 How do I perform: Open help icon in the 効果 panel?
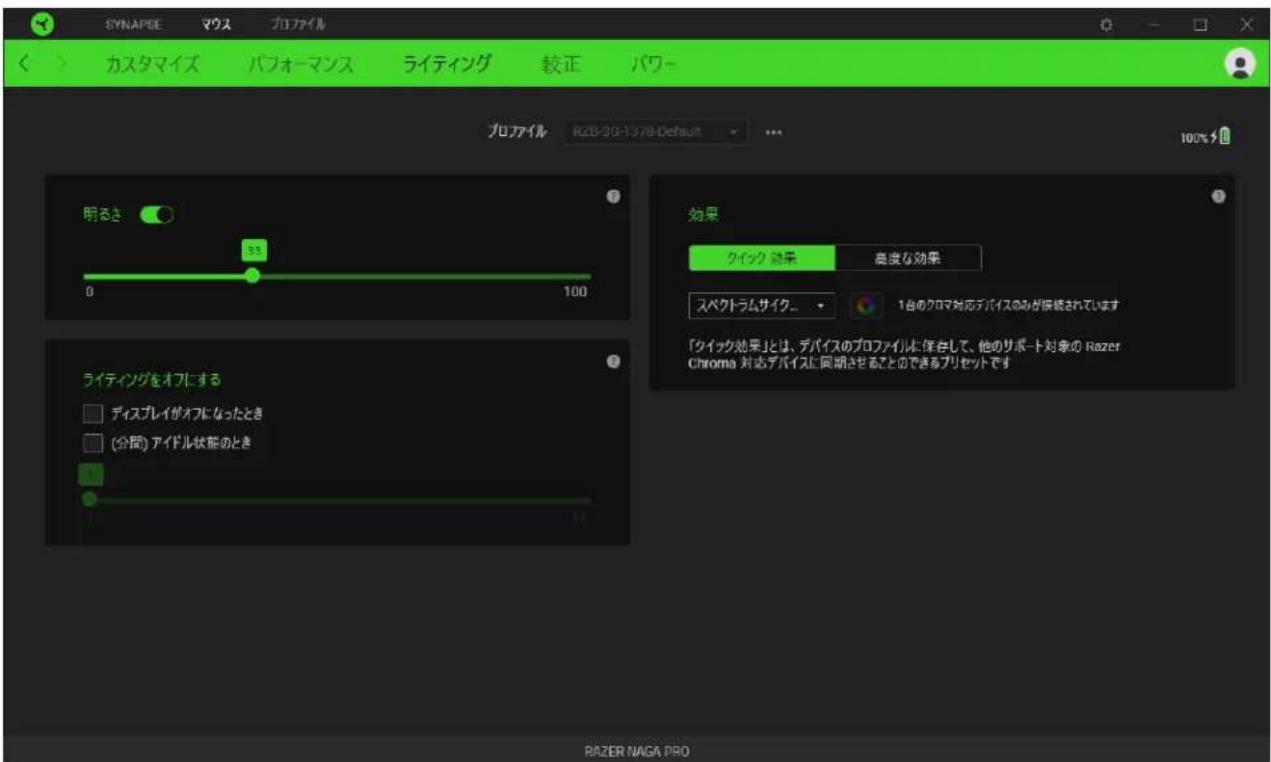click(x=1218, y=196)
